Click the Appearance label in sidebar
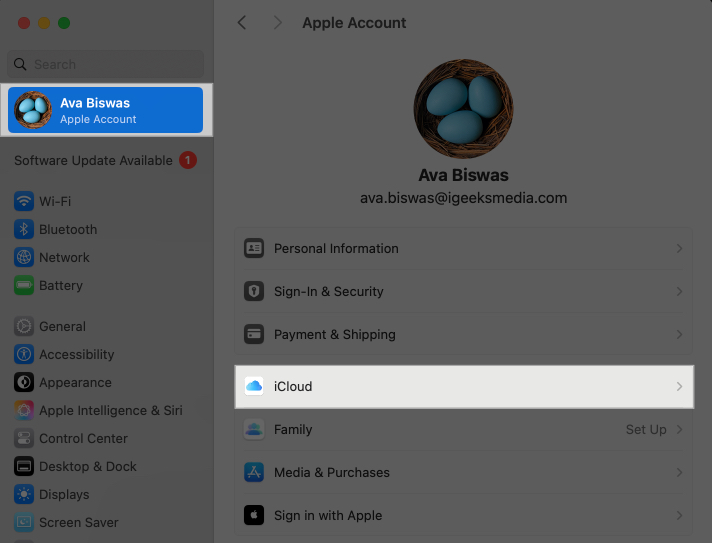This screenshot has width=712, height=543. point(75,383)
